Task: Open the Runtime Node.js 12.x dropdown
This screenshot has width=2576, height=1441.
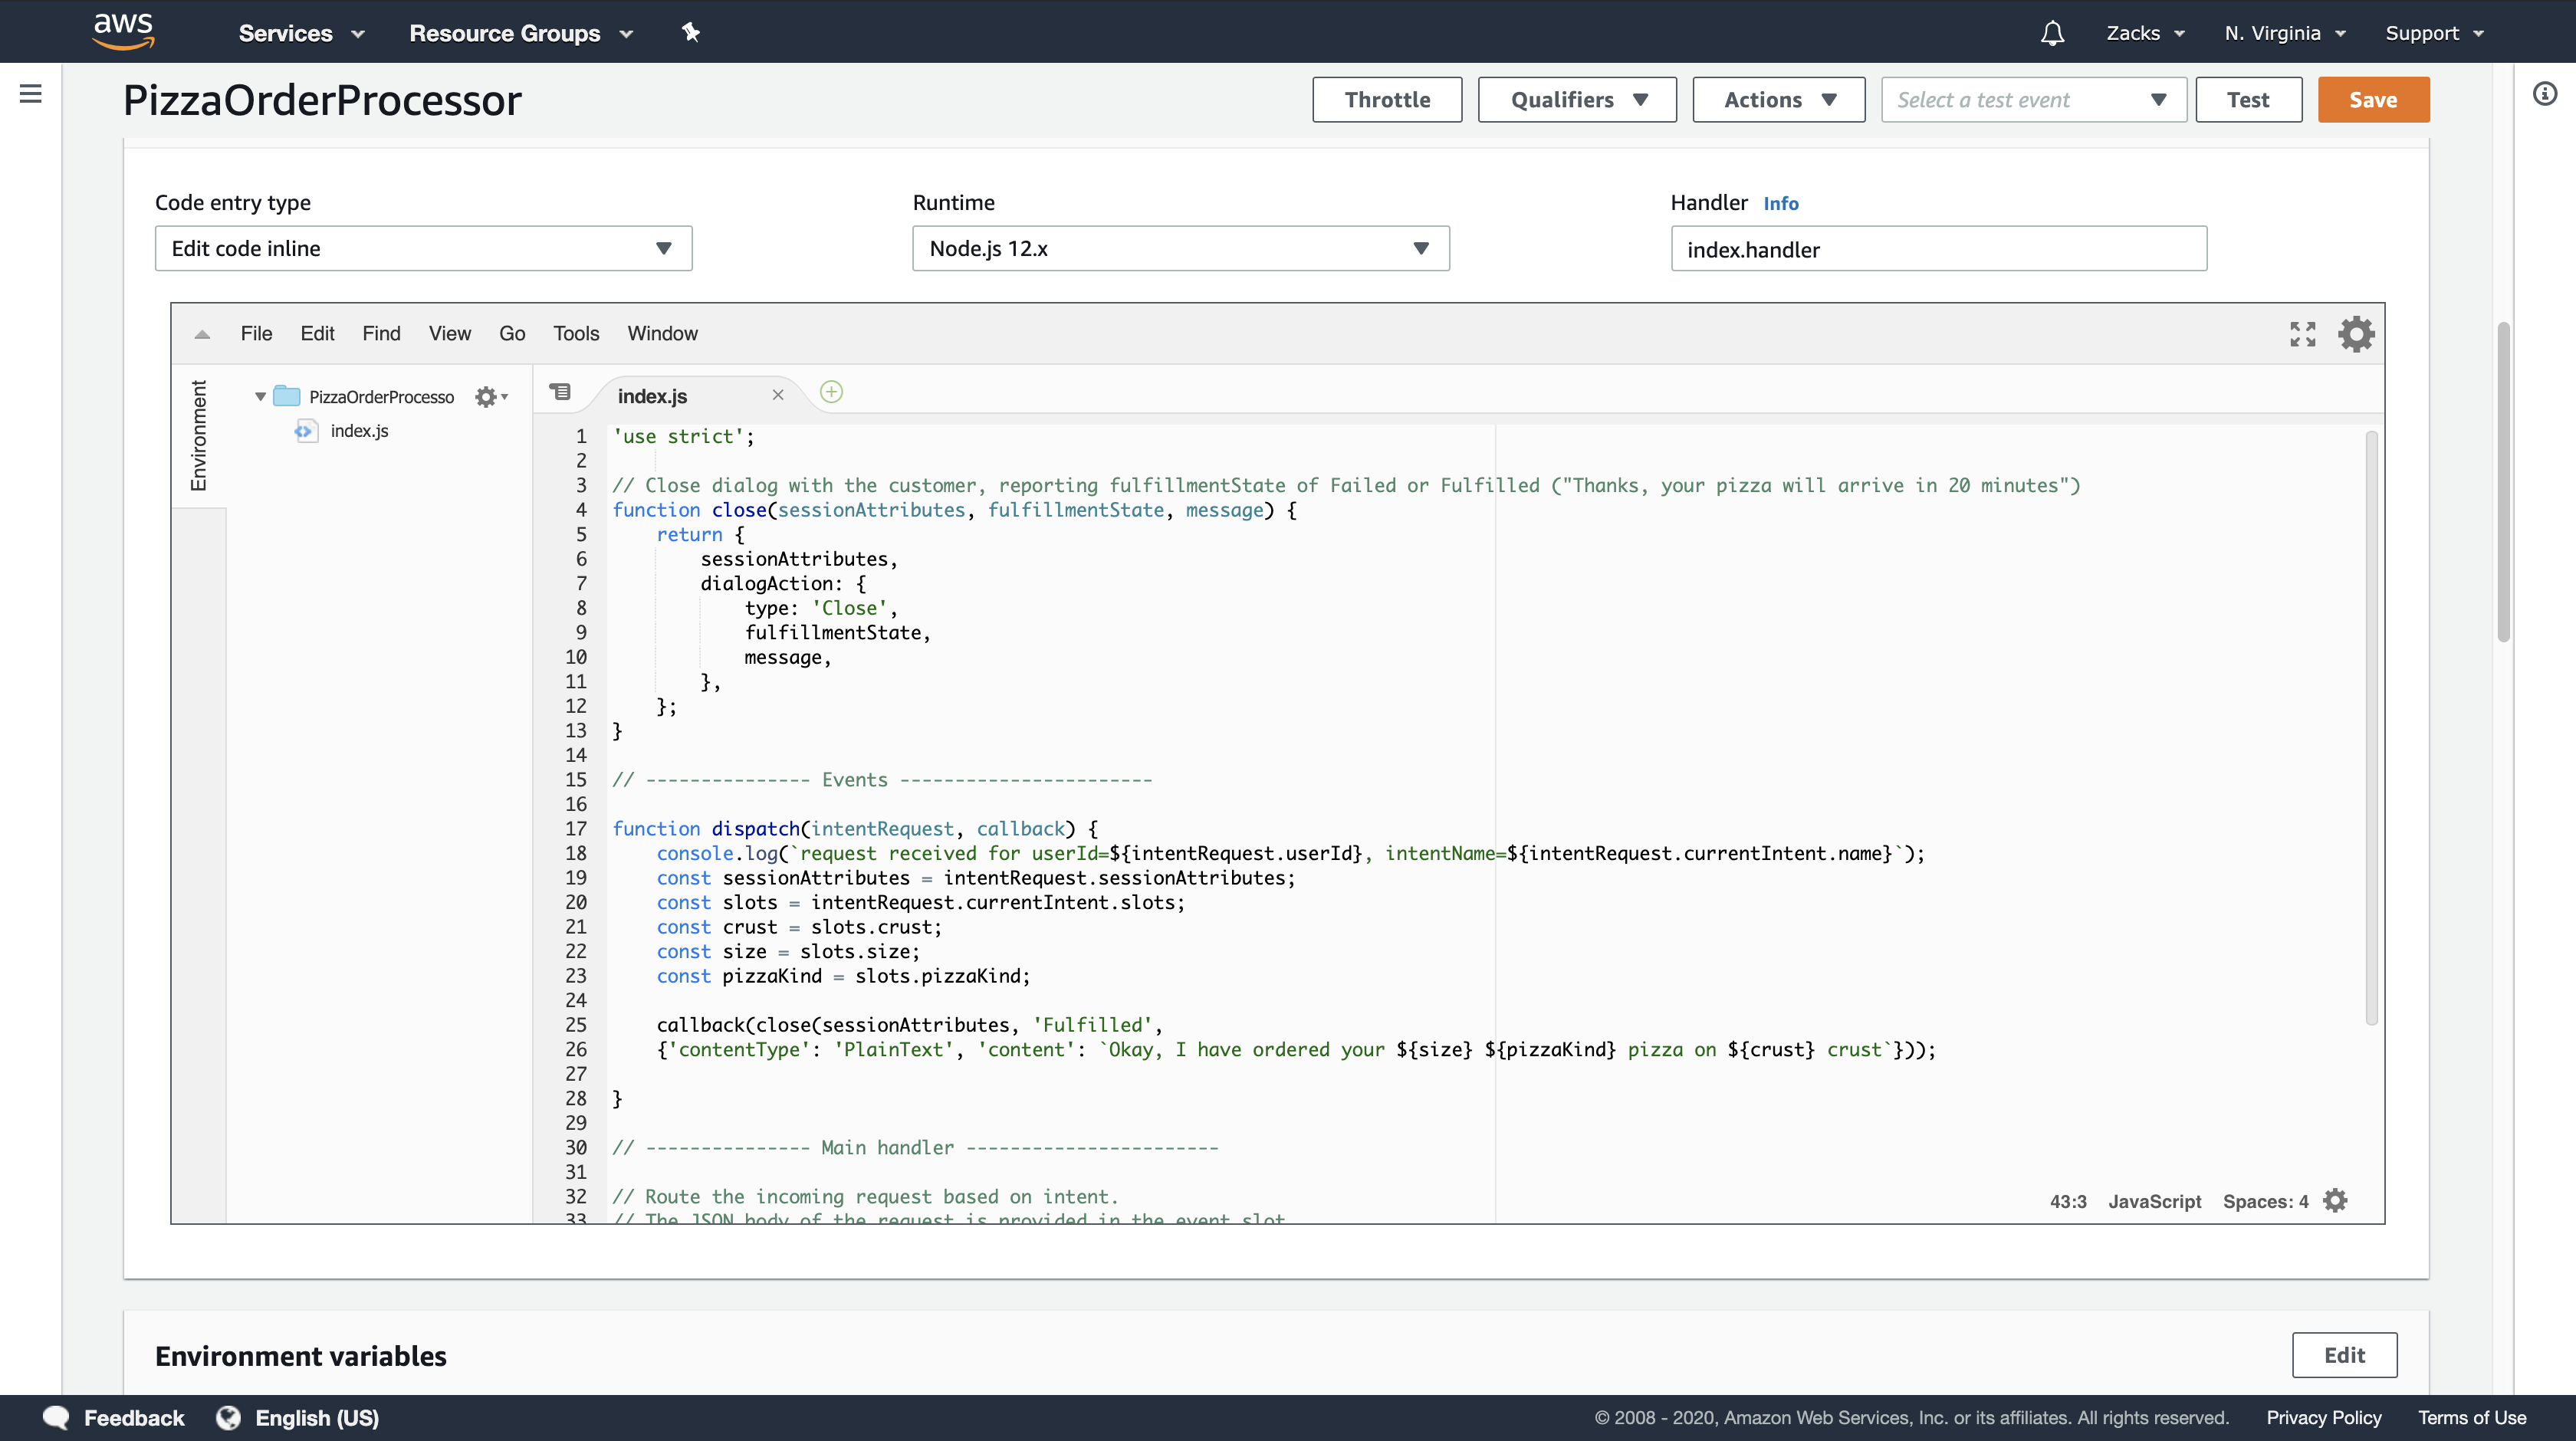Action: [1180, 248]
